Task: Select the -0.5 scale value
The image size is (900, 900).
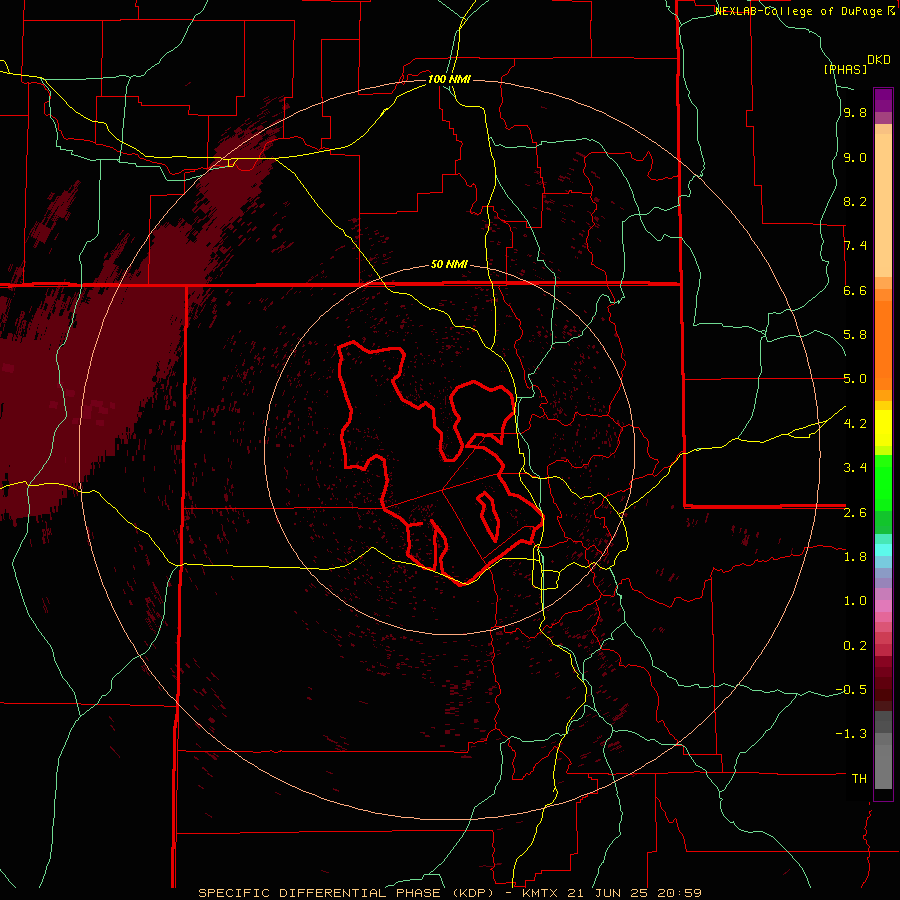Action: (851, 689)
